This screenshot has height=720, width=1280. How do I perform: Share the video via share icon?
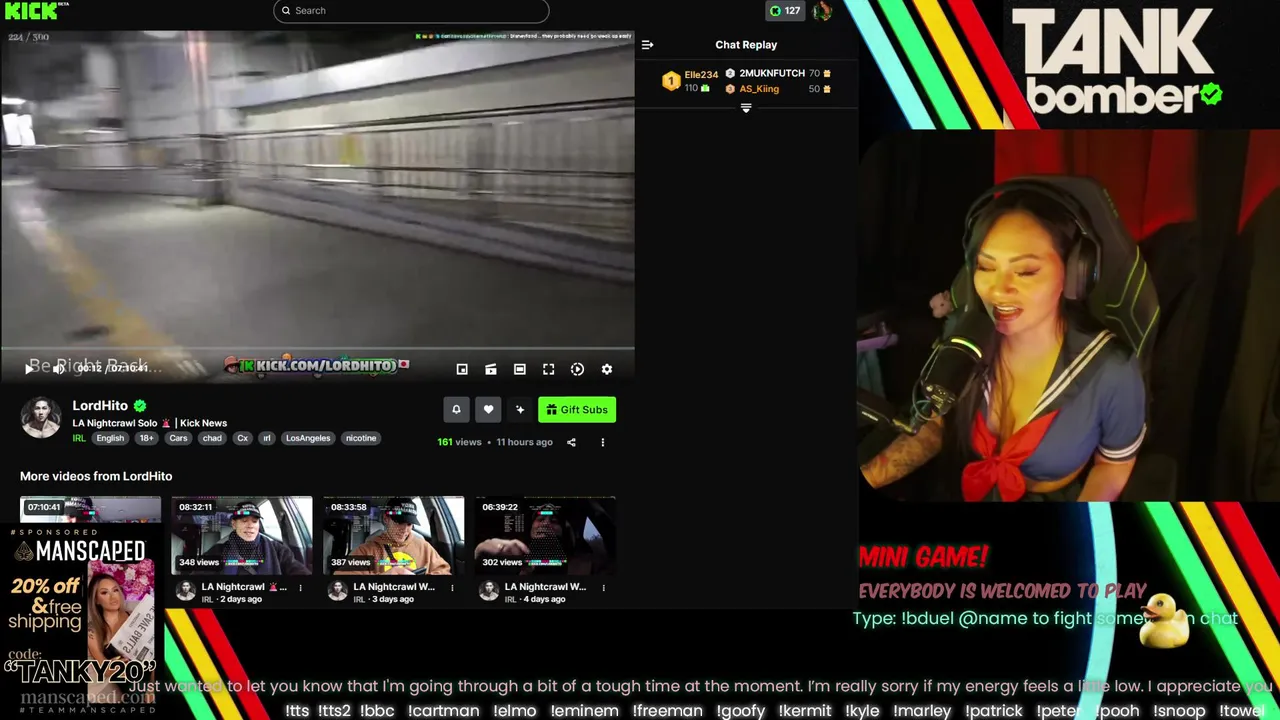point(571,442)
